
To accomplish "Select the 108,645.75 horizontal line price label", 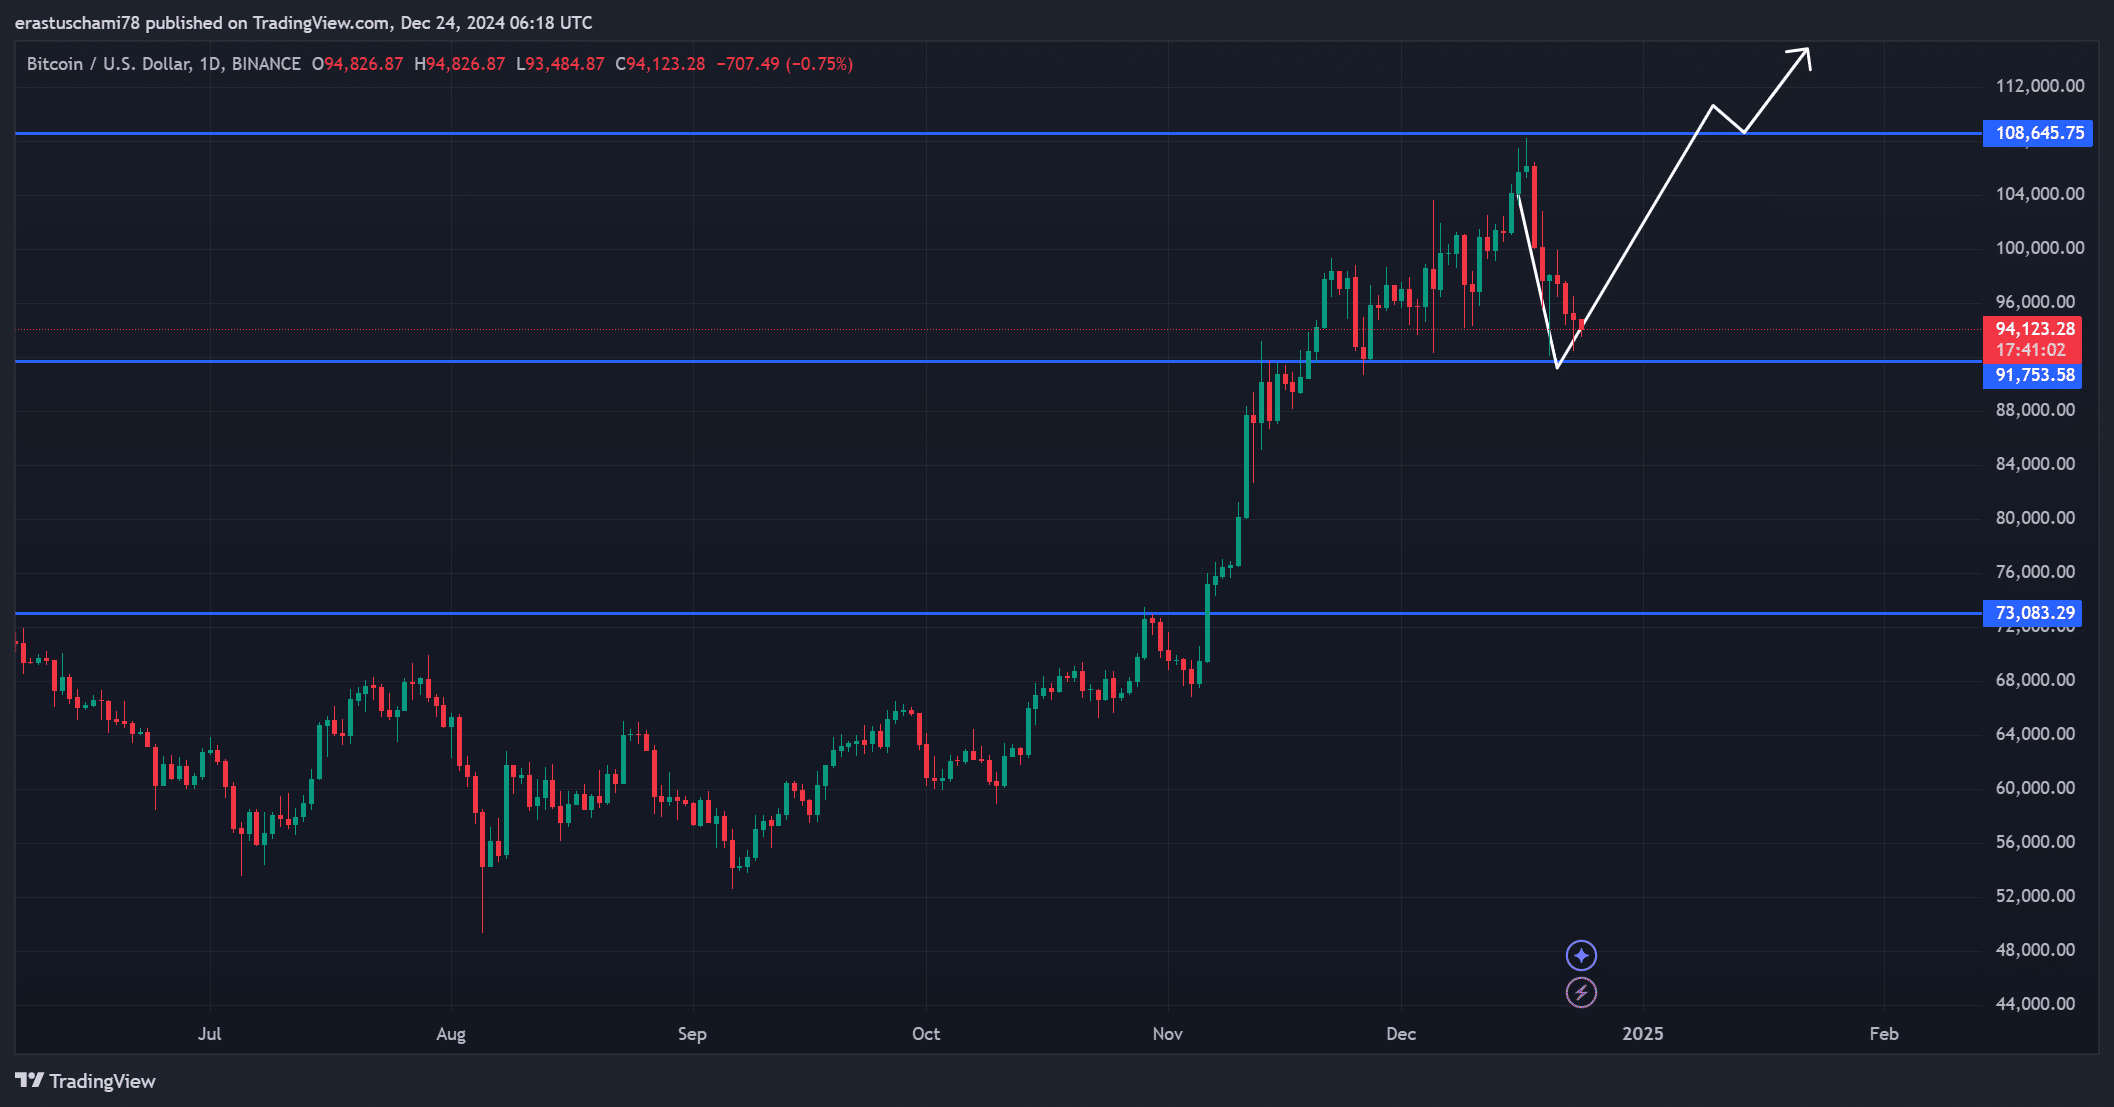I will coord(2038,133).
